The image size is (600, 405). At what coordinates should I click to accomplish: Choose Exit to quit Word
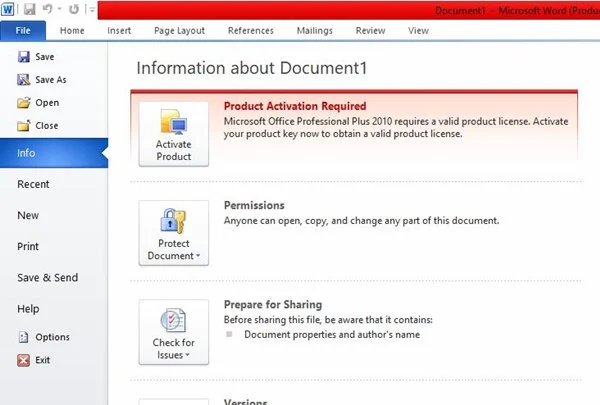[x=42, y=360]
